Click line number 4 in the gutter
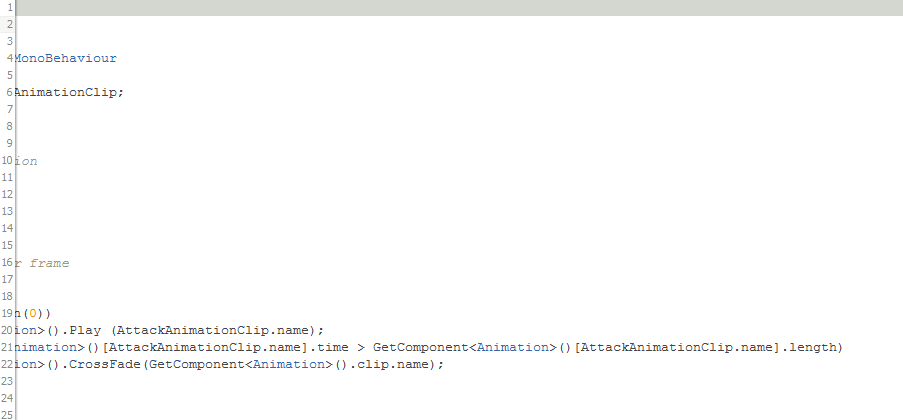This screenshot has height=420, width=903. pyautogui.click(x=10, y=58)
